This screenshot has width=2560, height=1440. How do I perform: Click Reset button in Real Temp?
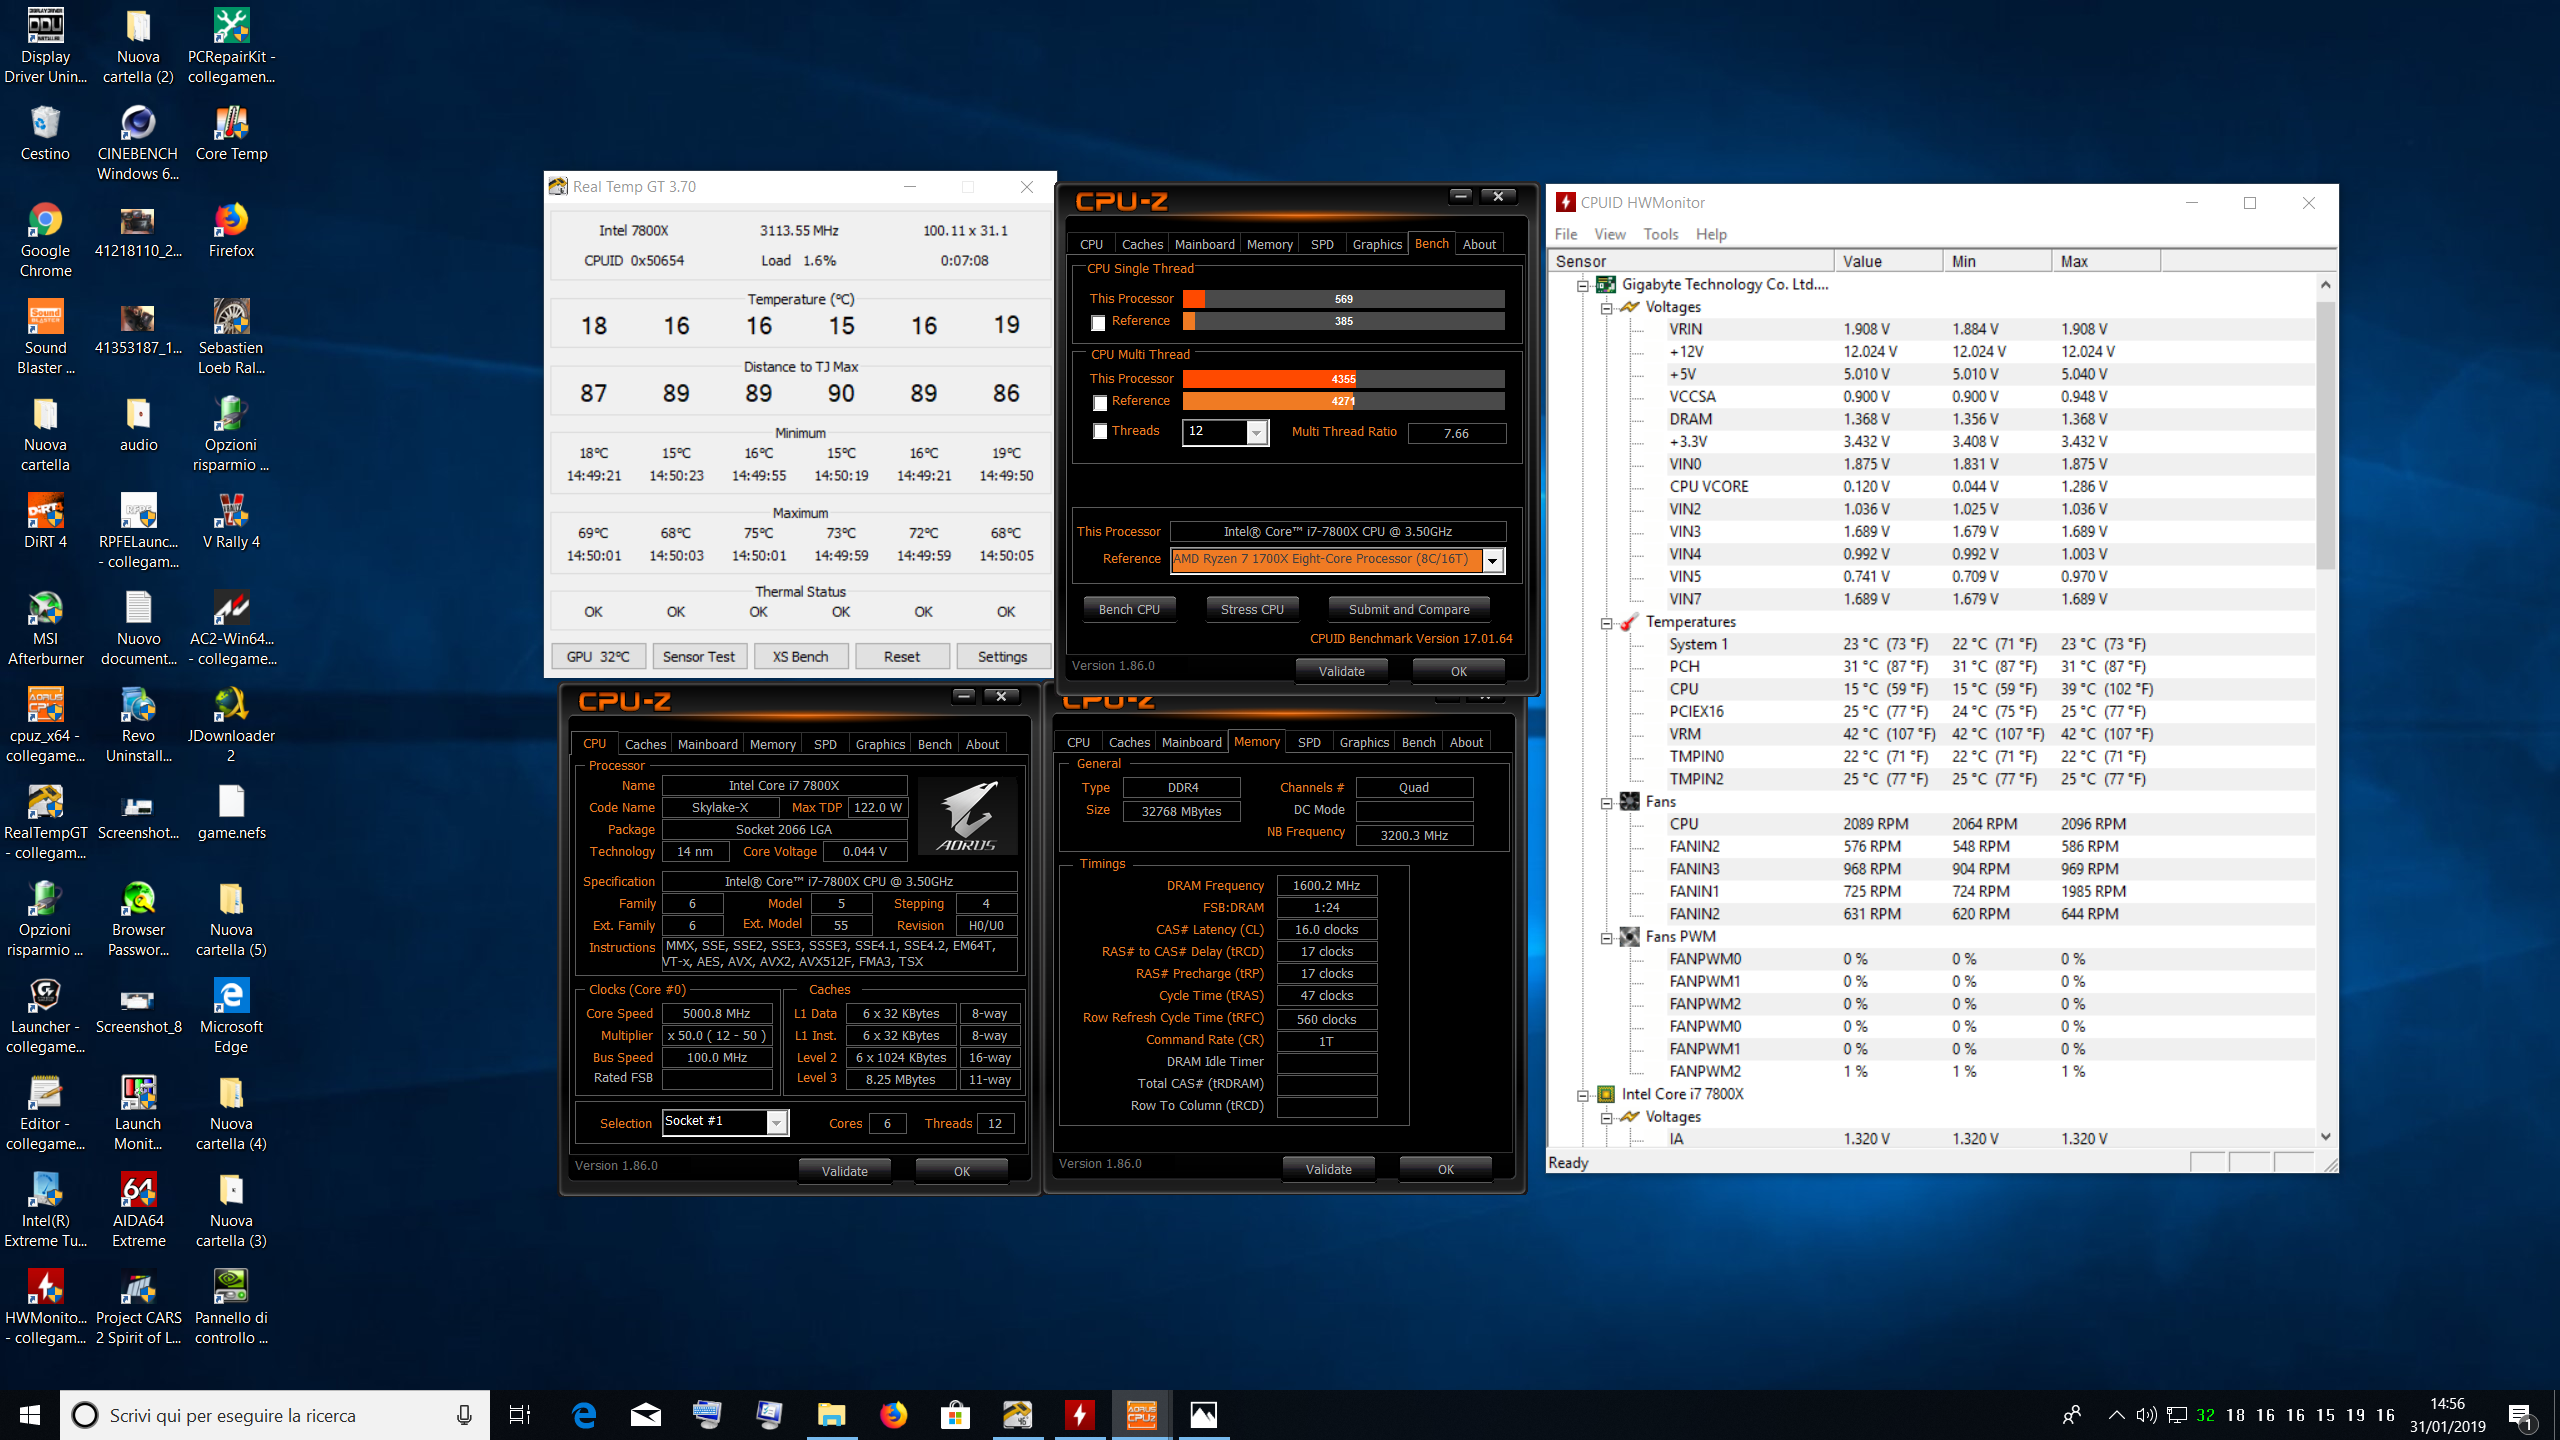point(902,657)
